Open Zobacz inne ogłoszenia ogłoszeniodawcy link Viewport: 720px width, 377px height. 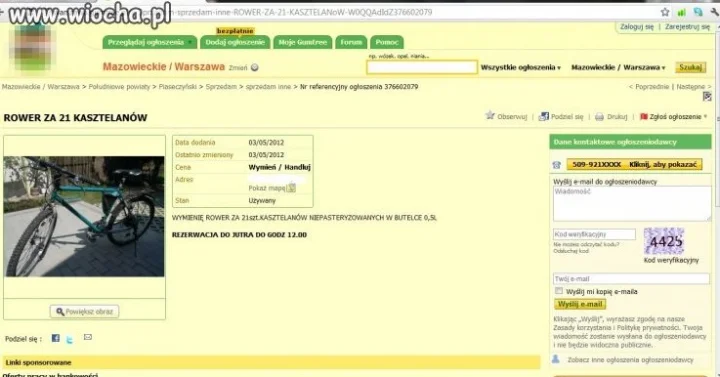(630, 360)
